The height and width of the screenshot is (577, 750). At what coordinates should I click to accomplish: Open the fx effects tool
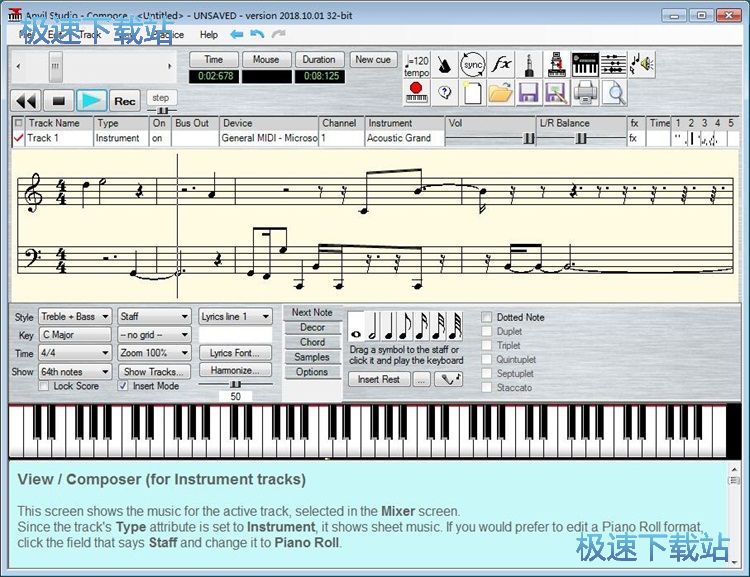(501, 64)
